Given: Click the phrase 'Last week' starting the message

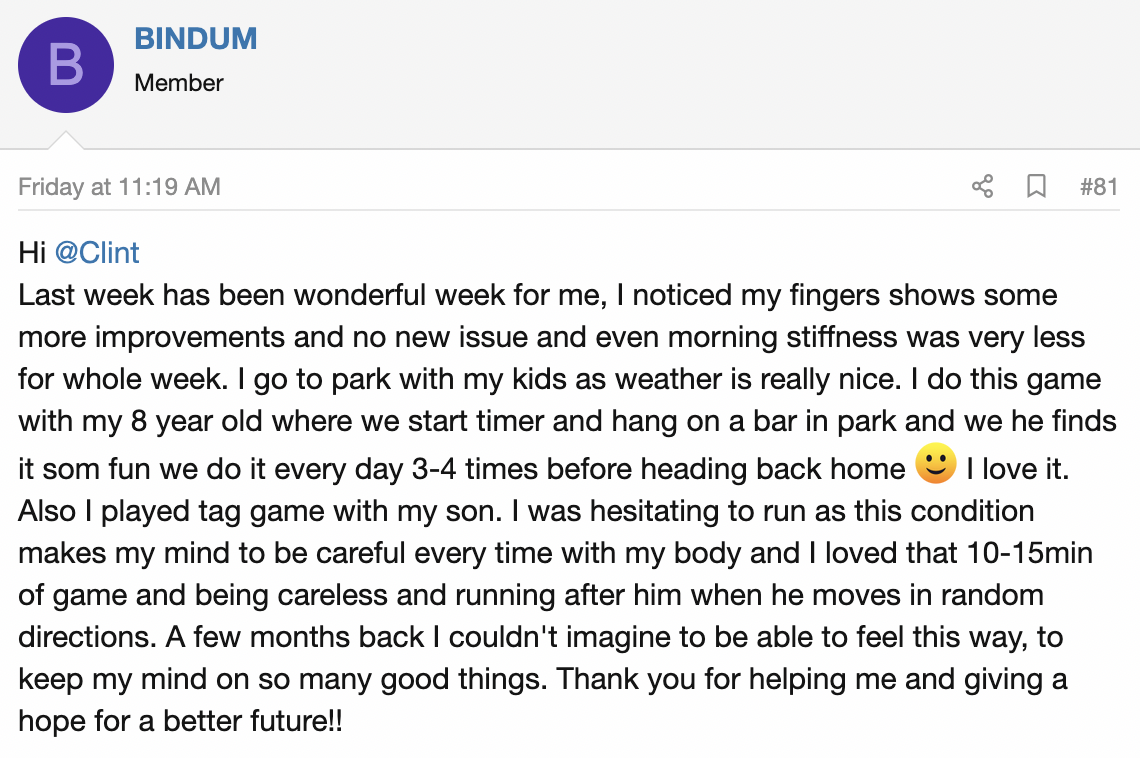Looking at the screenshot, I should pyautogui.click(x=86, y=295).
